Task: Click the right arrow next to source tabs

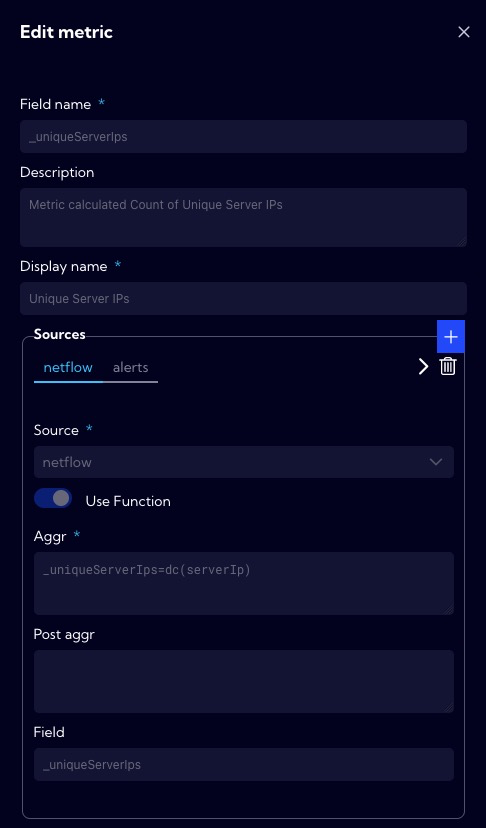Action: [x=423, y=366]
